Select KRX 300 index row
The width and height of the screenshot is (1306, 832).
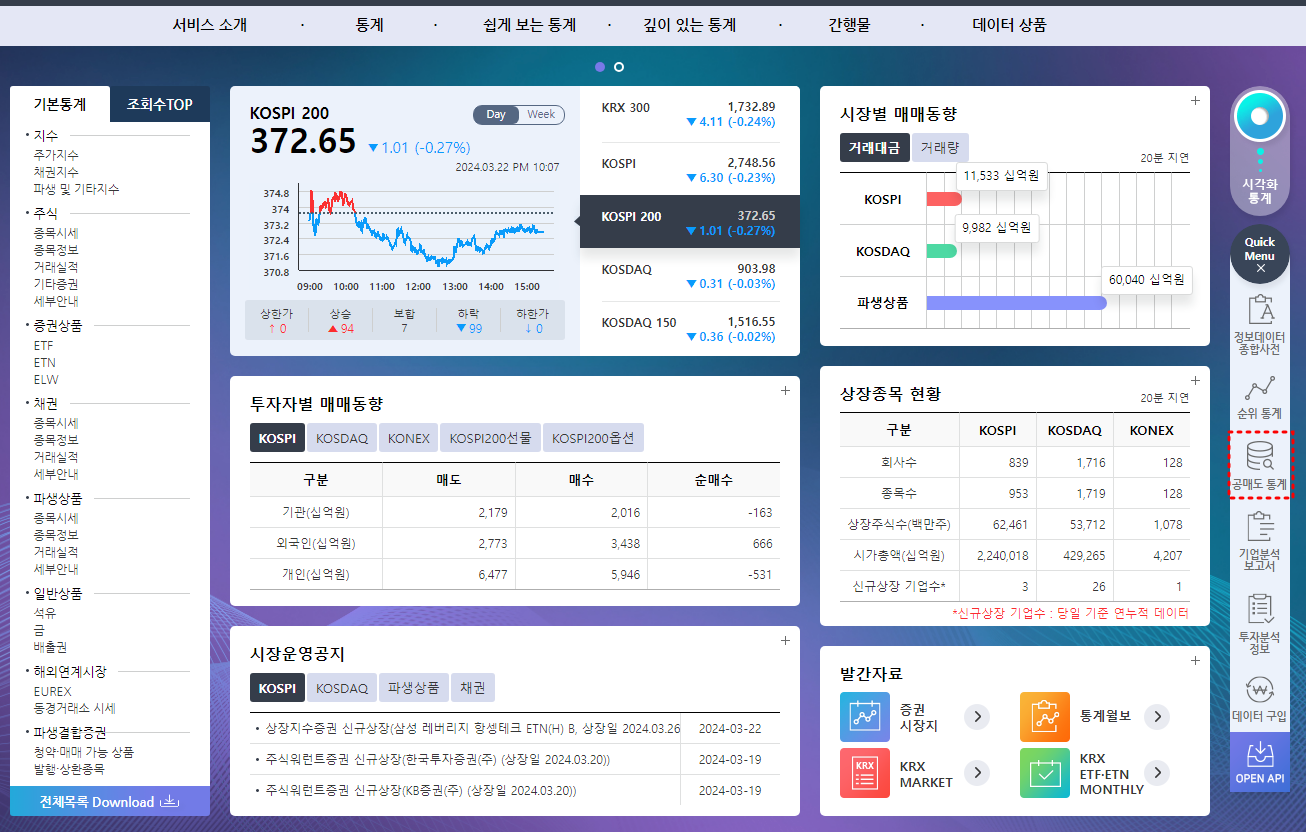(690, 114)
